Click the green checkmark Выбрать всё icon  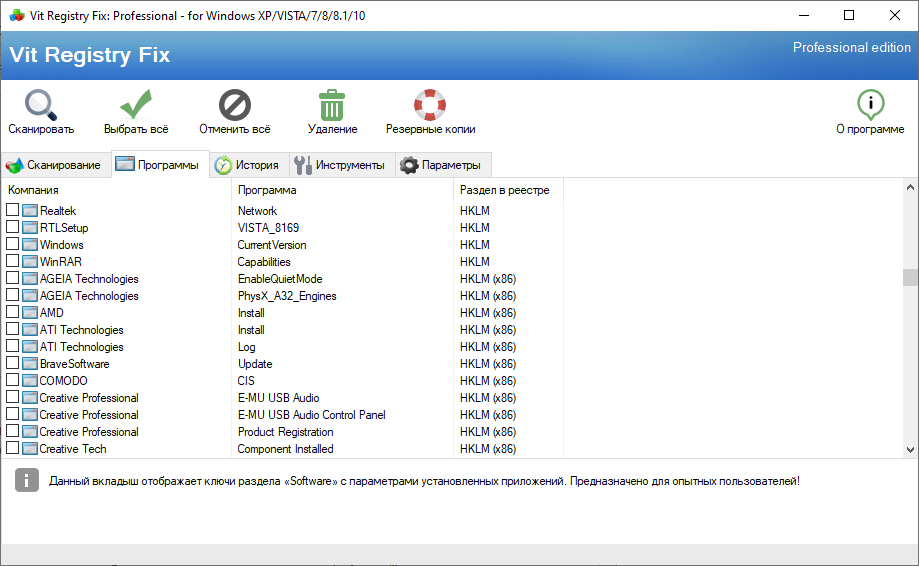(136, 104)
